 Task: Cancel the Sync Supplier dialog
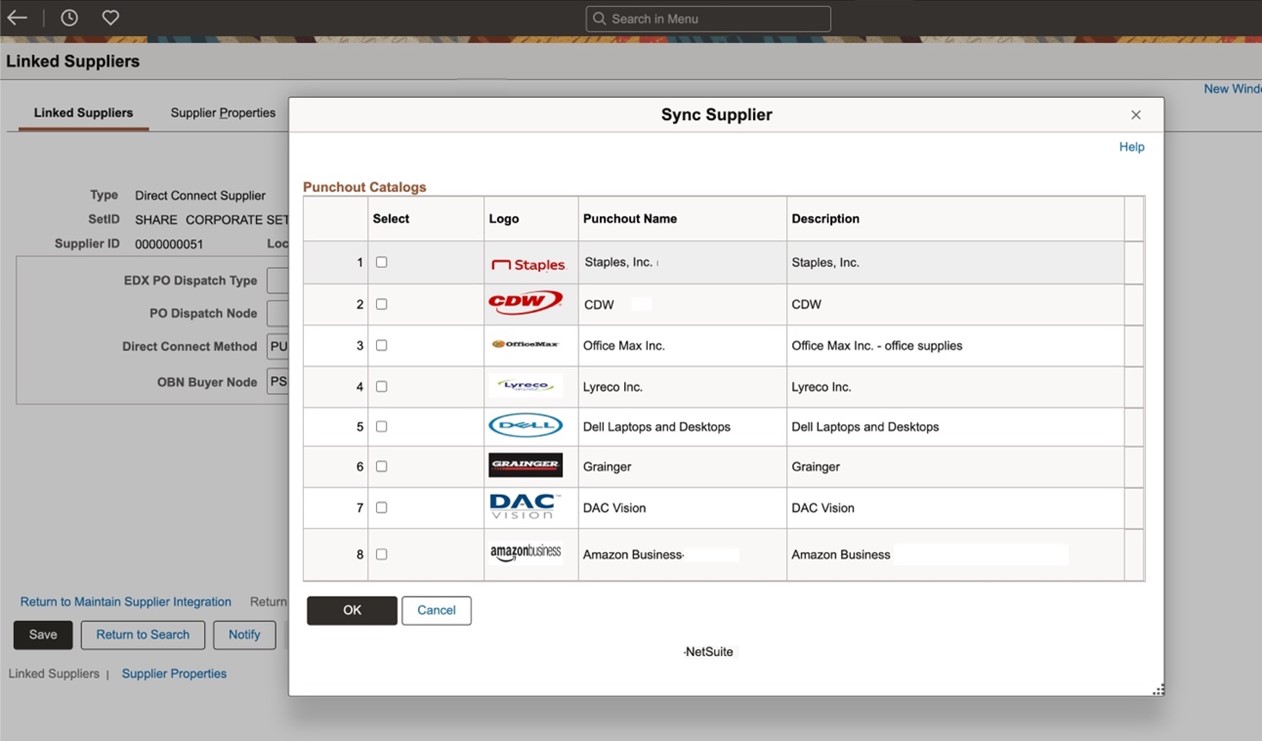pyautogui.click(x=436, y=610)
